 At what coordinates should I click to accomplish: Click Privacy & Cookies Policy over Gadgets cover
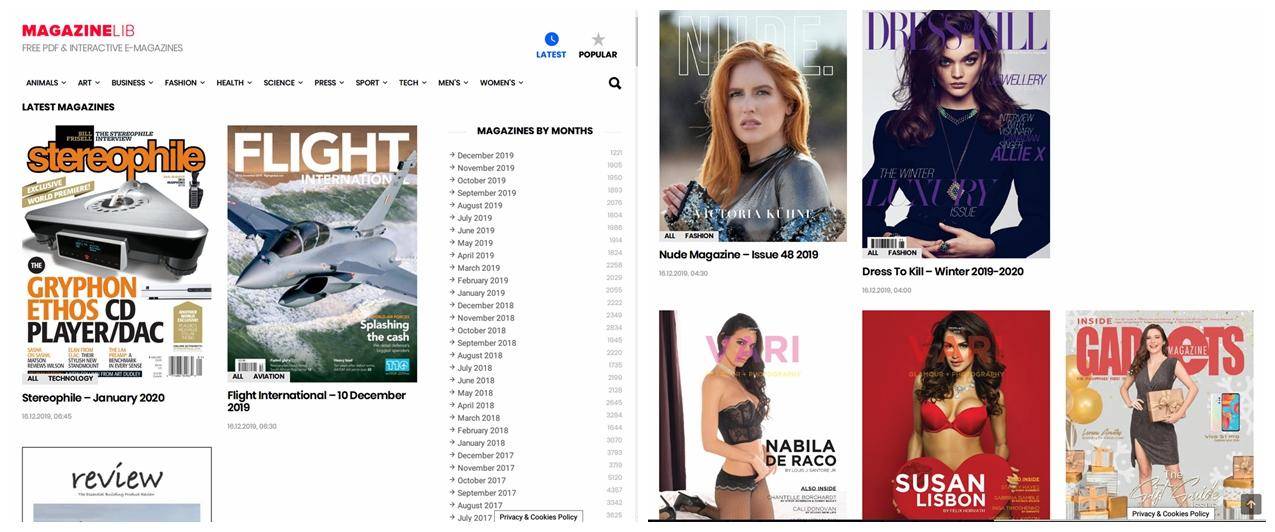click(1171, 514)
